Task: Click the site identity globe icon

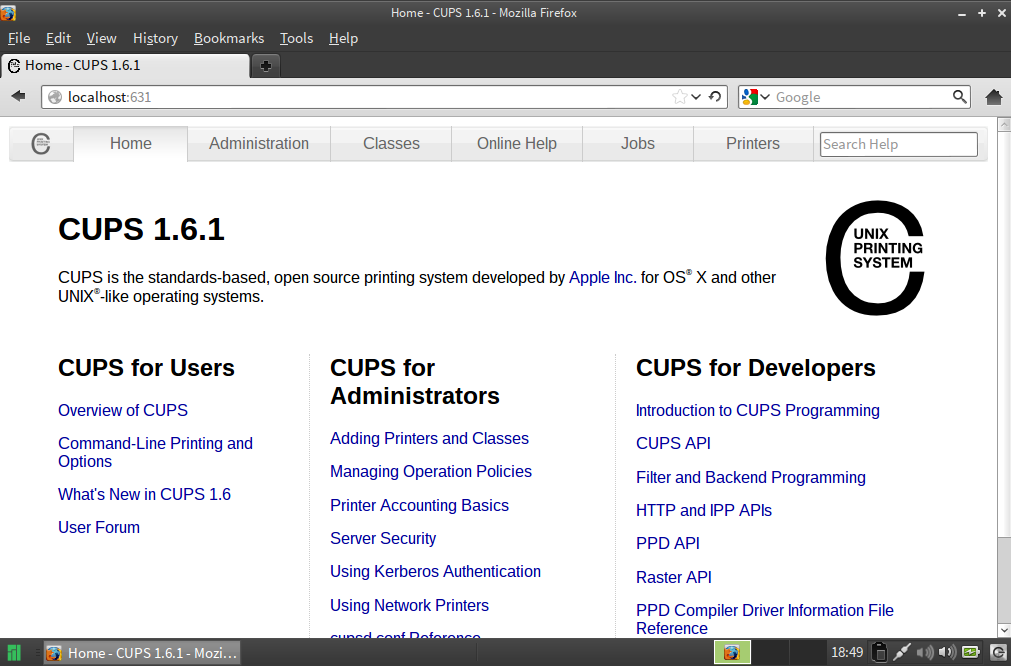Action: coord(55,97)
